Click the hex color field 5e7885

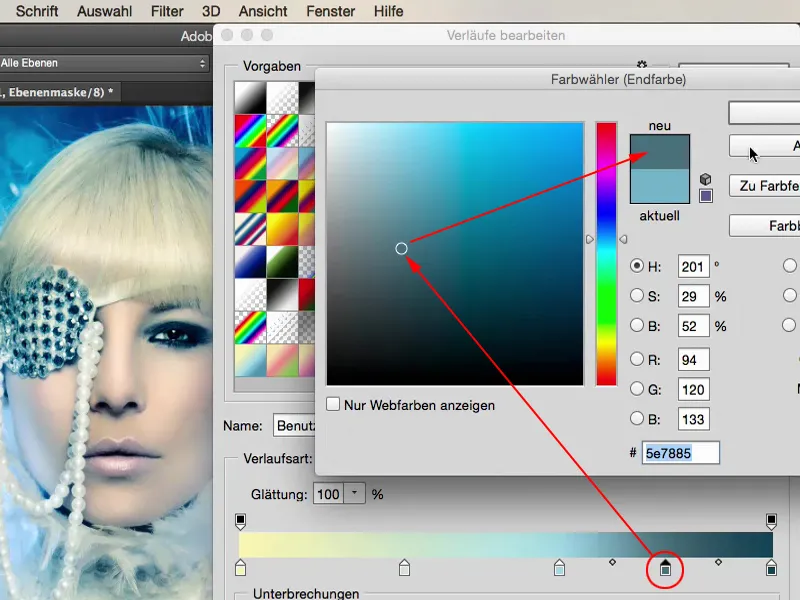(x=681, y=453)
